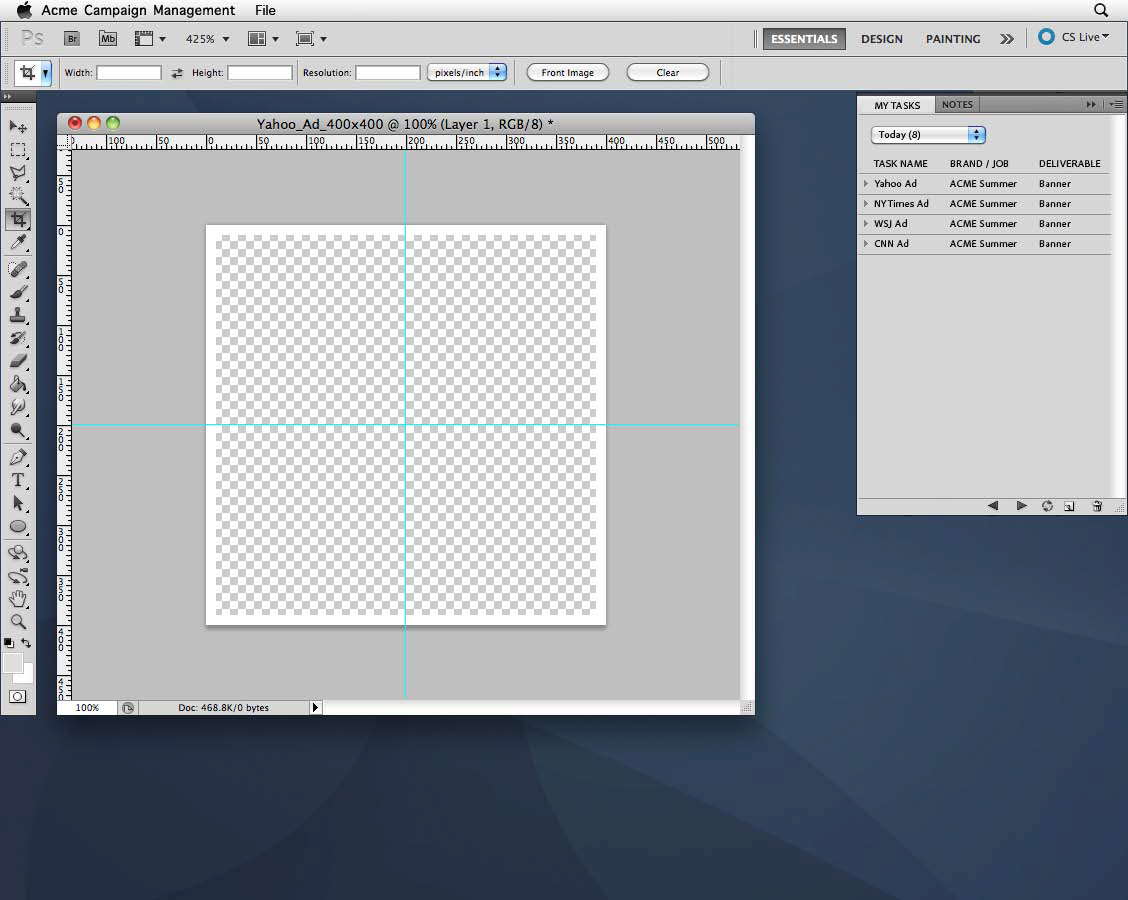The height and width of the screenshot is (900, 1128).
Task: Select the Polygonal Lasso tool
Action: (18, 173)
